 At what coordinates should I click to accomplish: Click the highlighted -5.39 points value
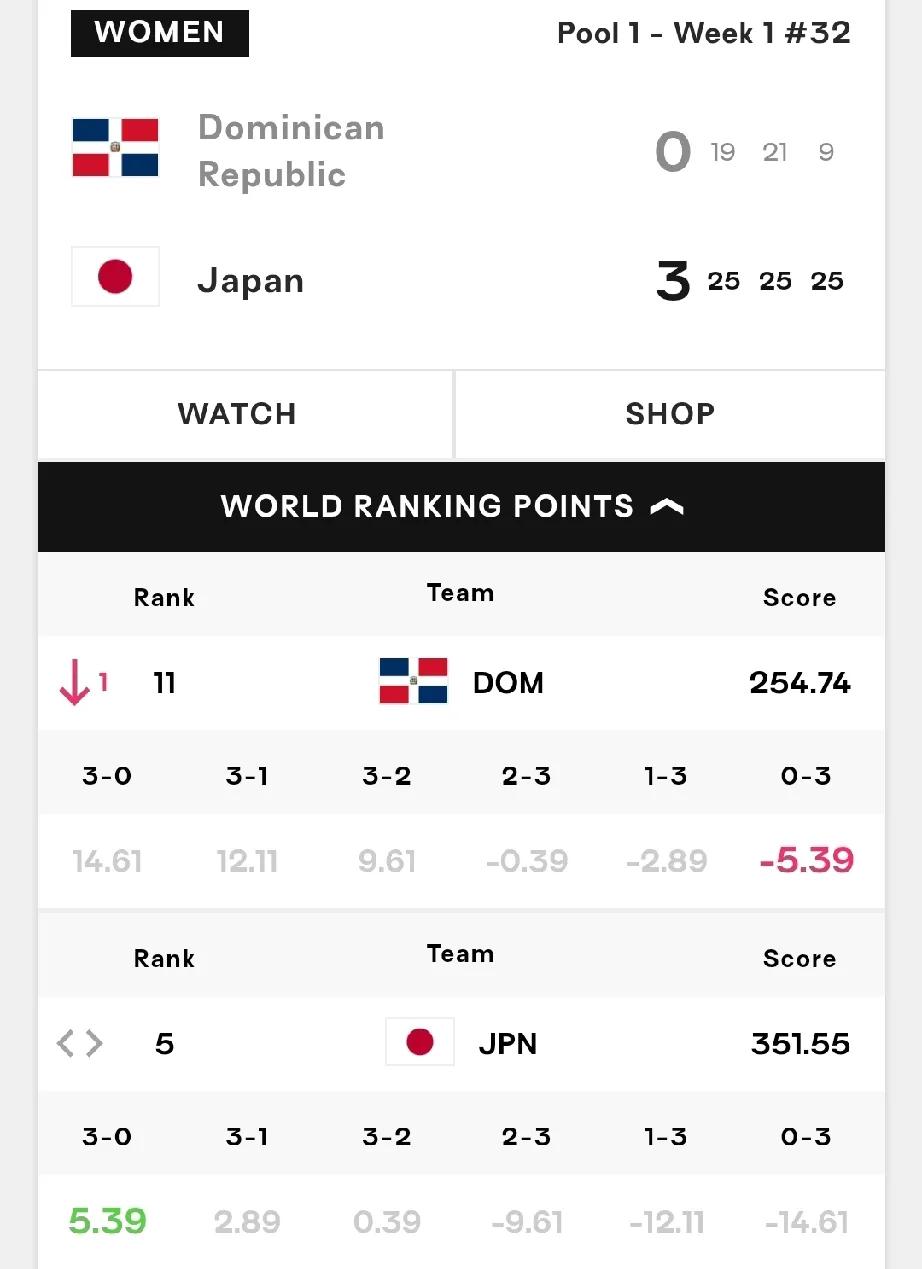pos(806,860)
